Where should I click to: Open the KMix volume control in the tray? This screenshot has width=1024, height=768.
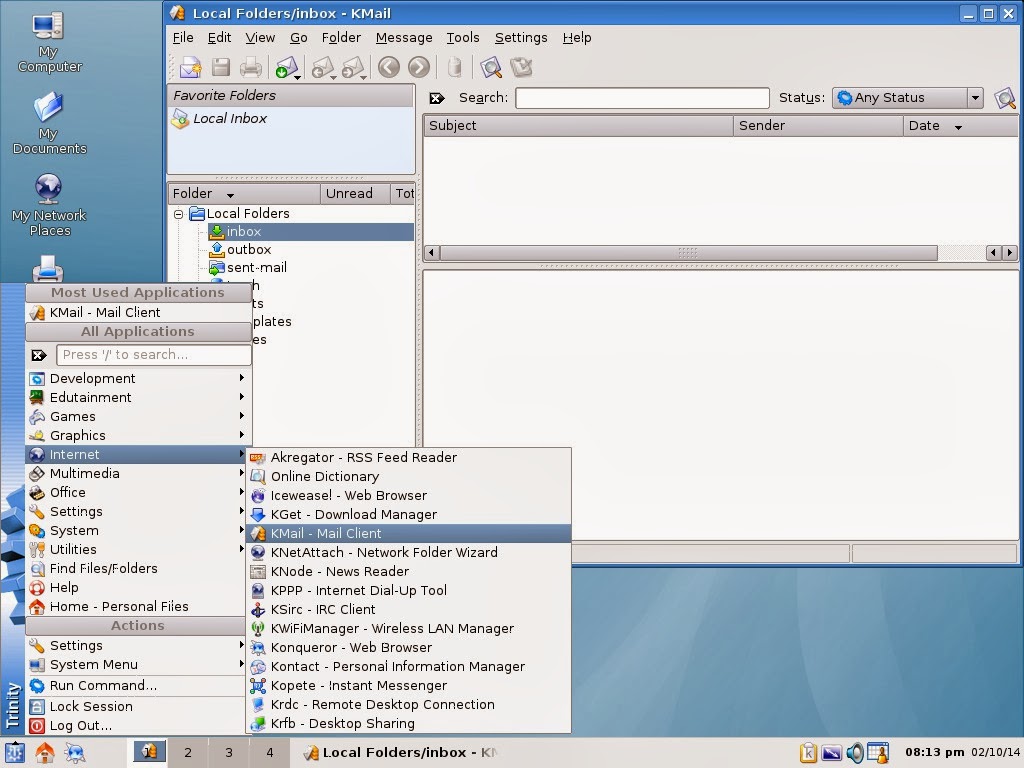[857, 753]
